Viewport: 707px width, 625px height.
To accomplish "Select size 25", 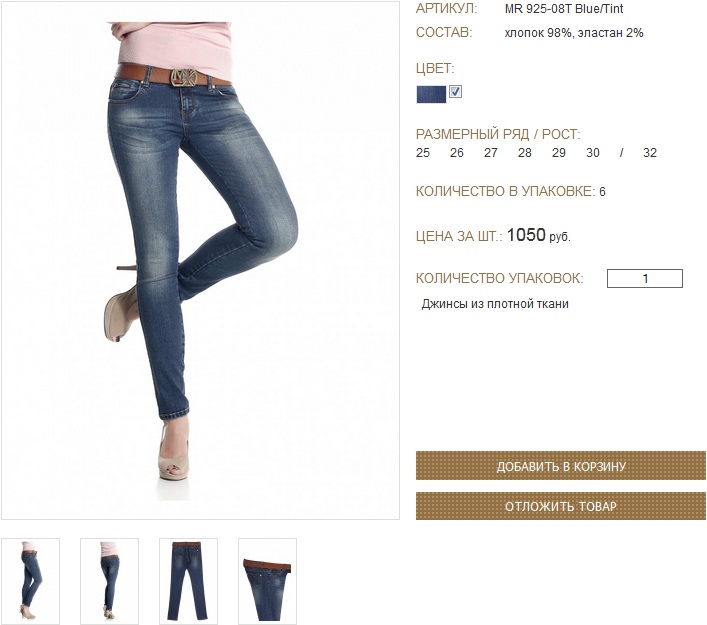I will pos(422,152).
